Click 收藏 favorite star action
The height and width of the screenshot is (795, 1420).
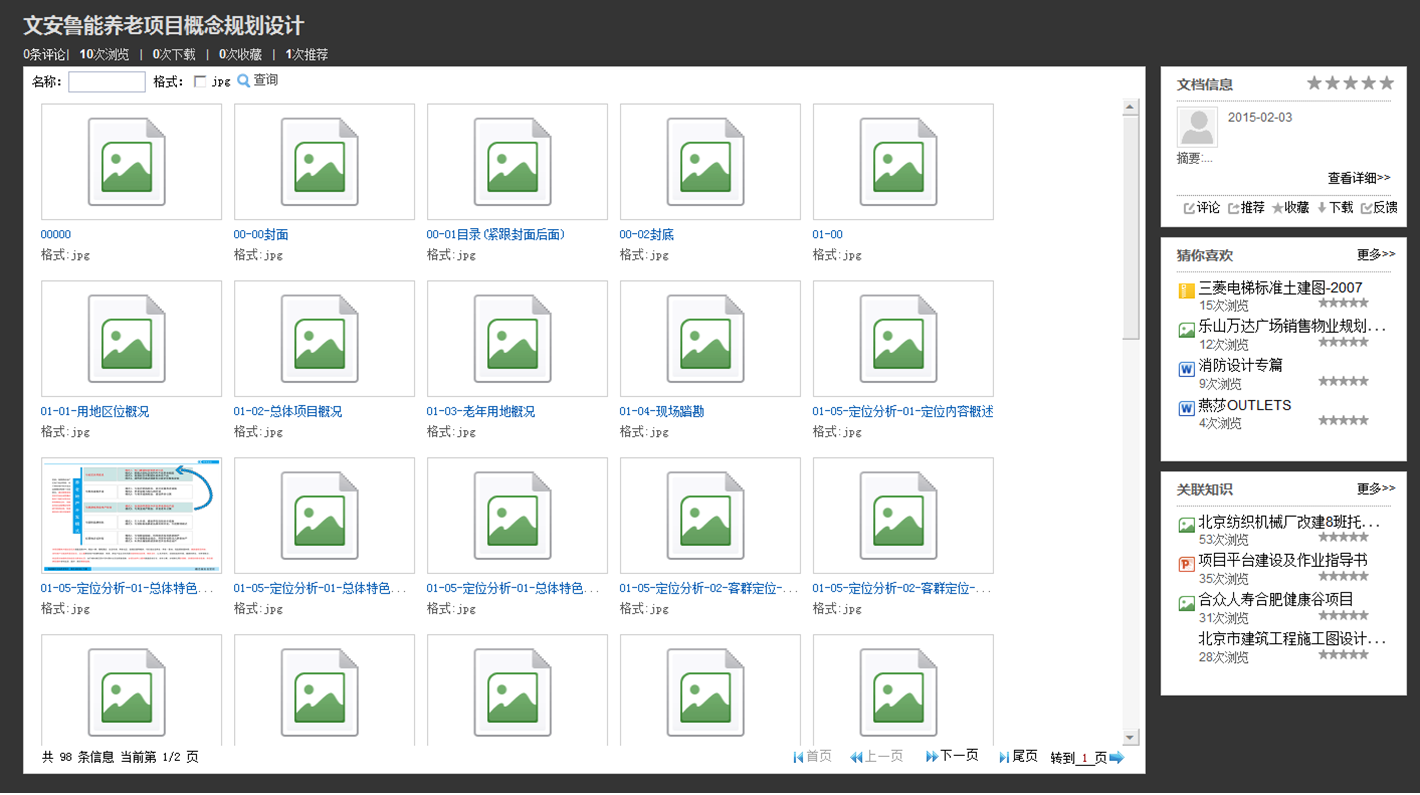1290,208
